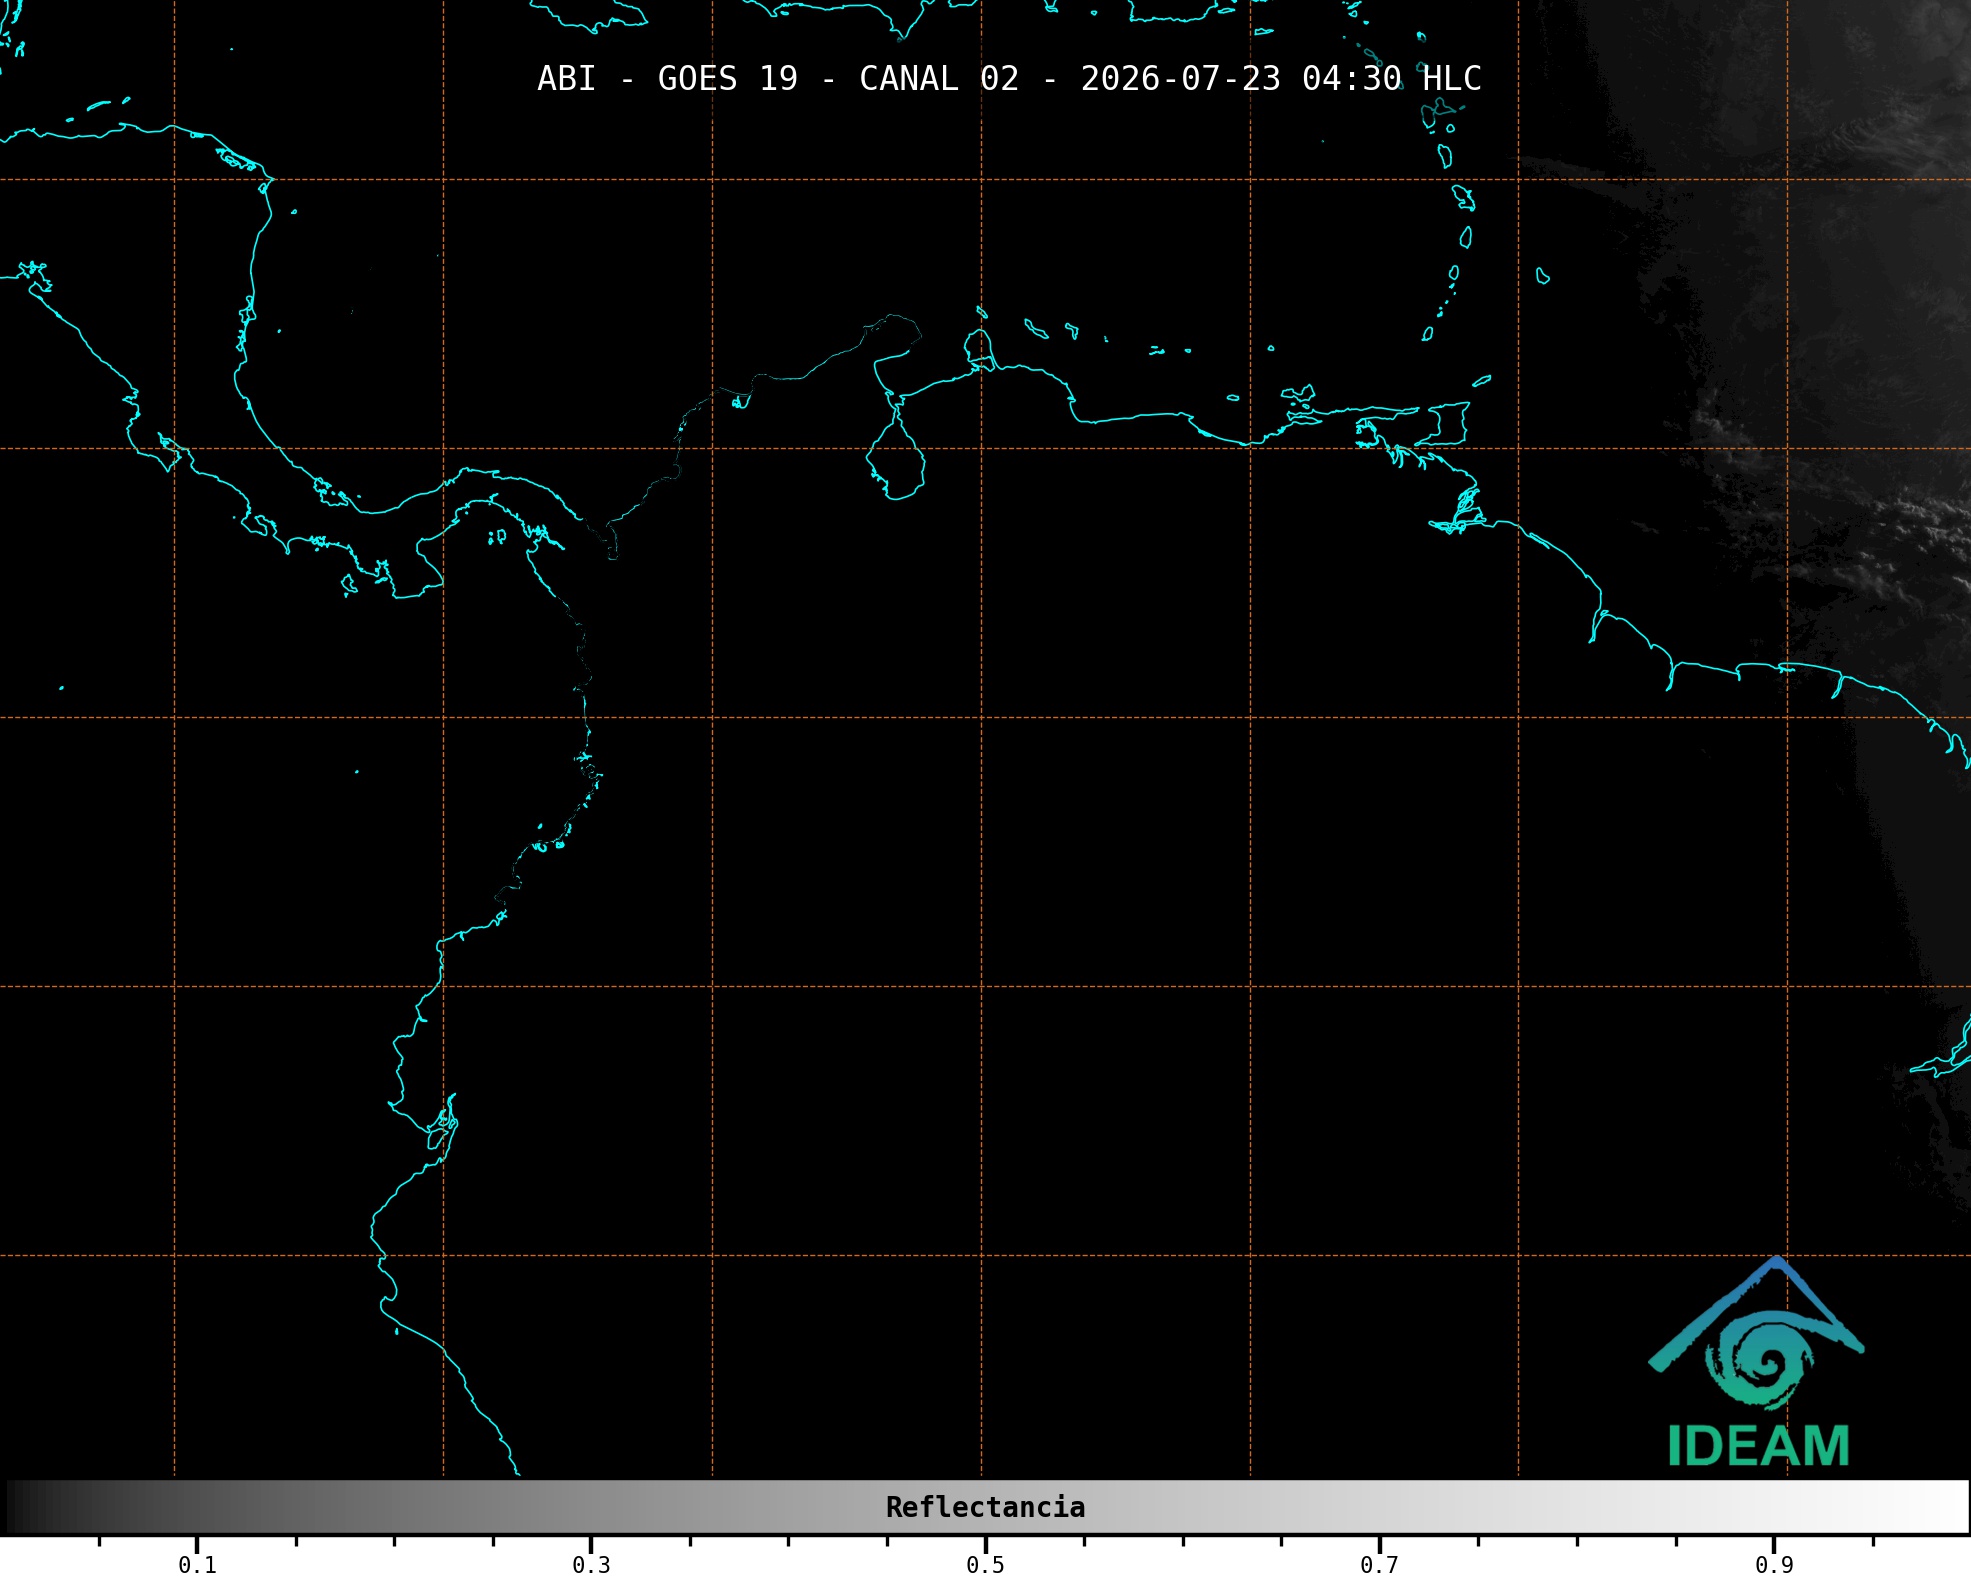Click the 0.1 colorbar tick label
The width and height of the screenshot is (1971, 1577).
(x=197, y=1565)
